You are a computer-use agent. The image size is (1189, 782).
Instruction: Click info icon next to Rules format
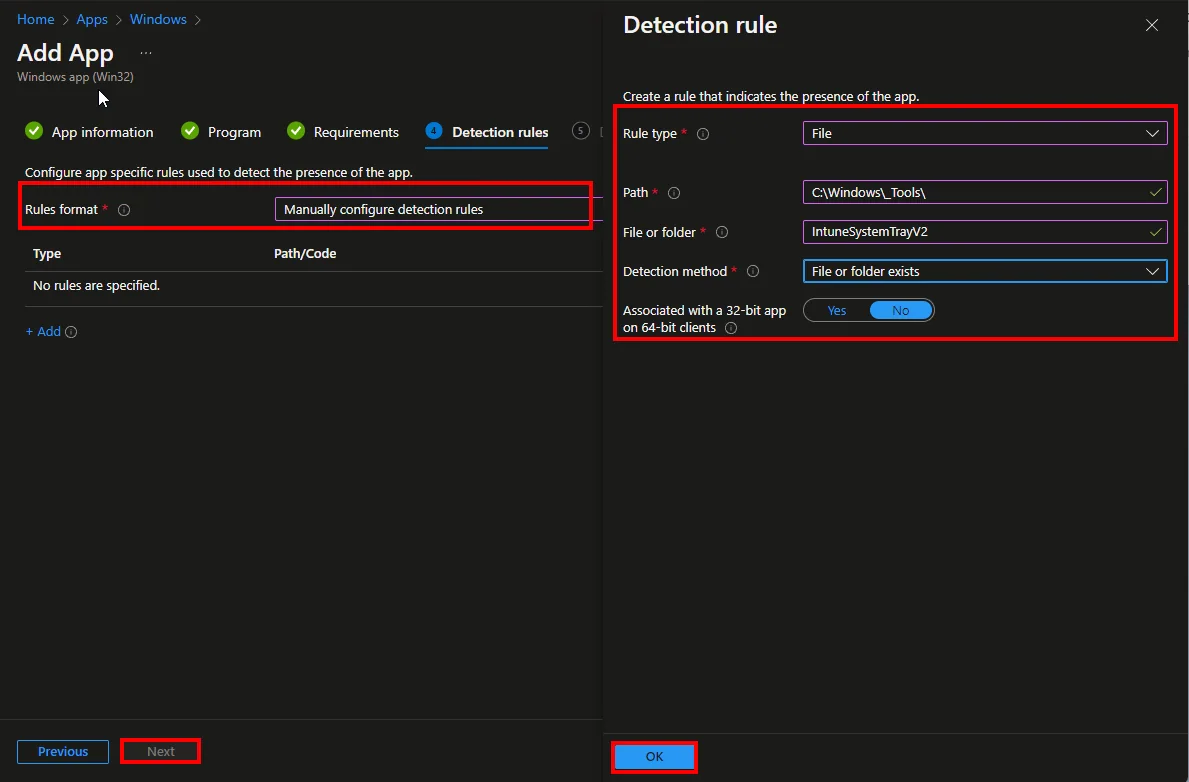point(124,210)
